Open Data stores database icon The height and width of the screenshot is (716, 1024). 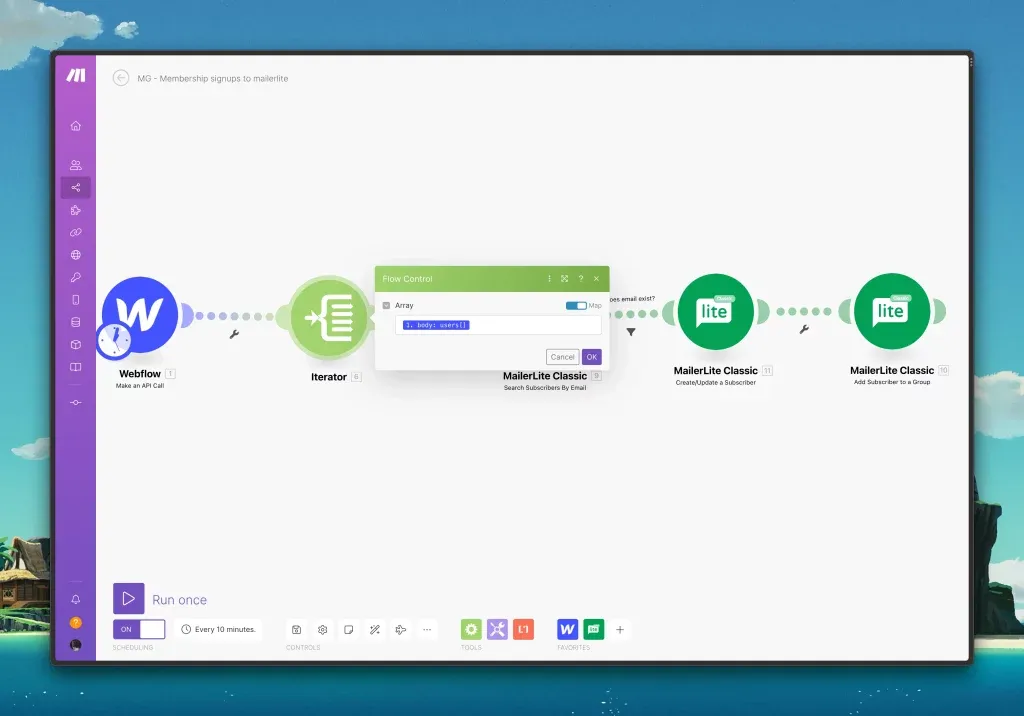(x=76, y=322)
